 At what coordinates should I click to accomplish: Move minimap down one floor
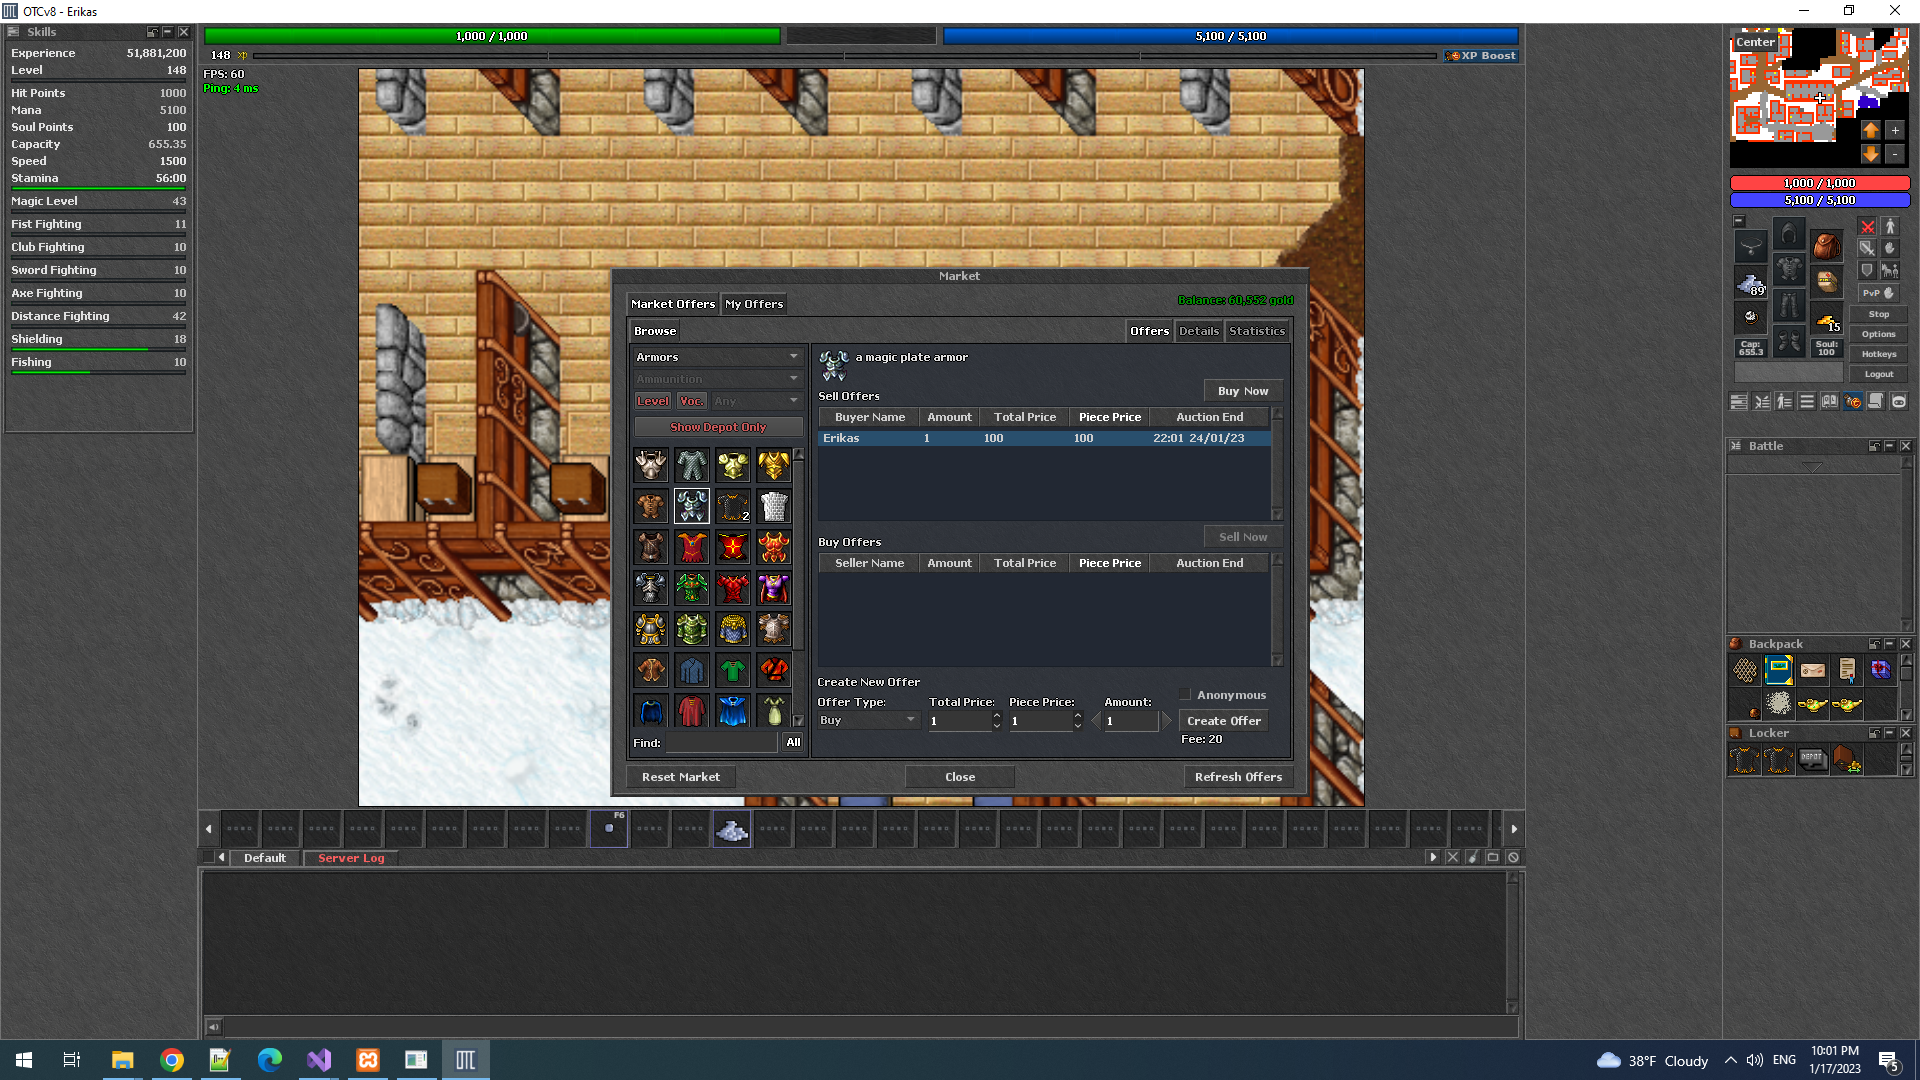[1871, 154]
